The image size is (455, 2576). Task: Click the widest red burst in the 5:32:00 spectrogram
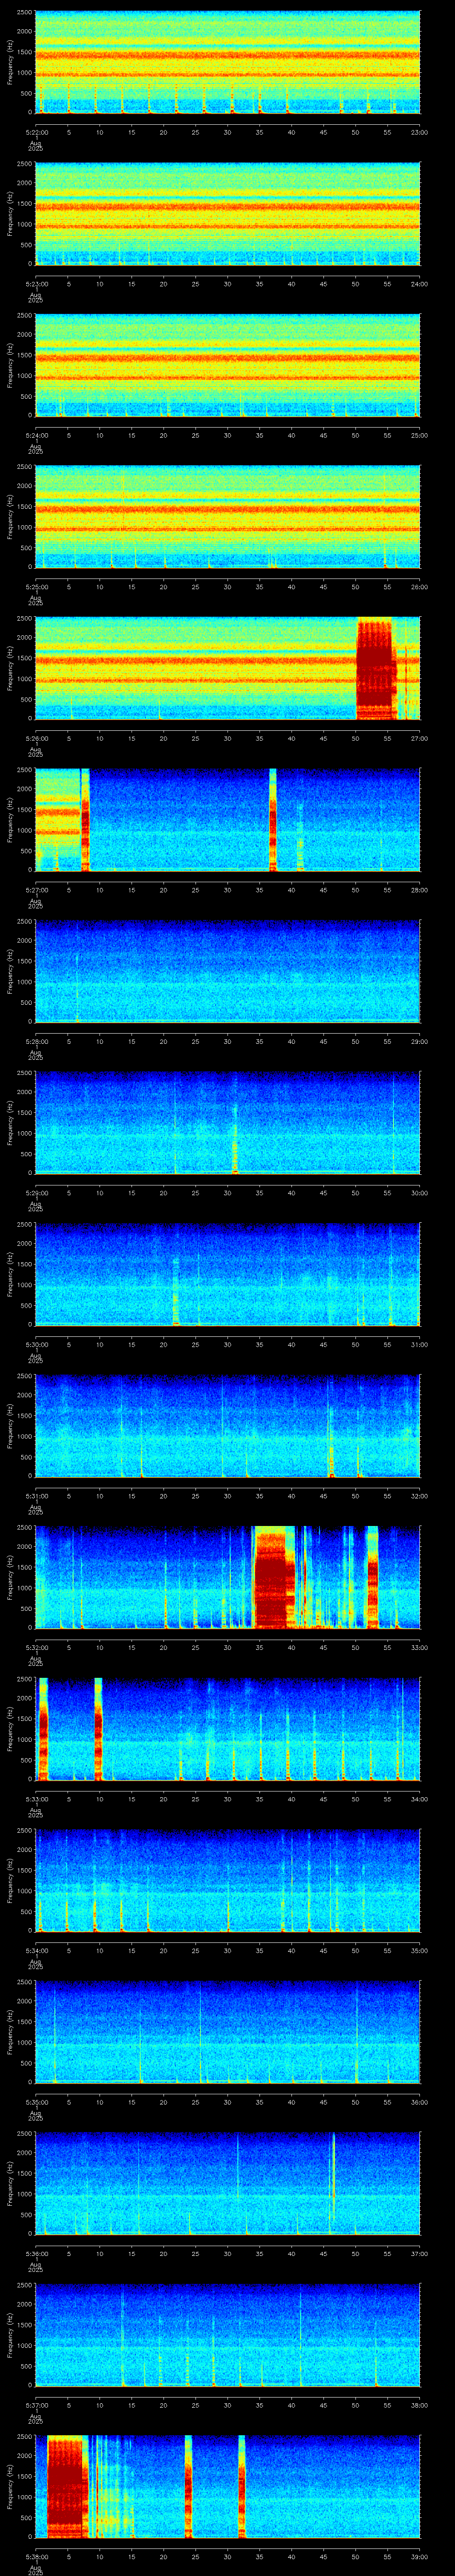tap(274, 1578)
